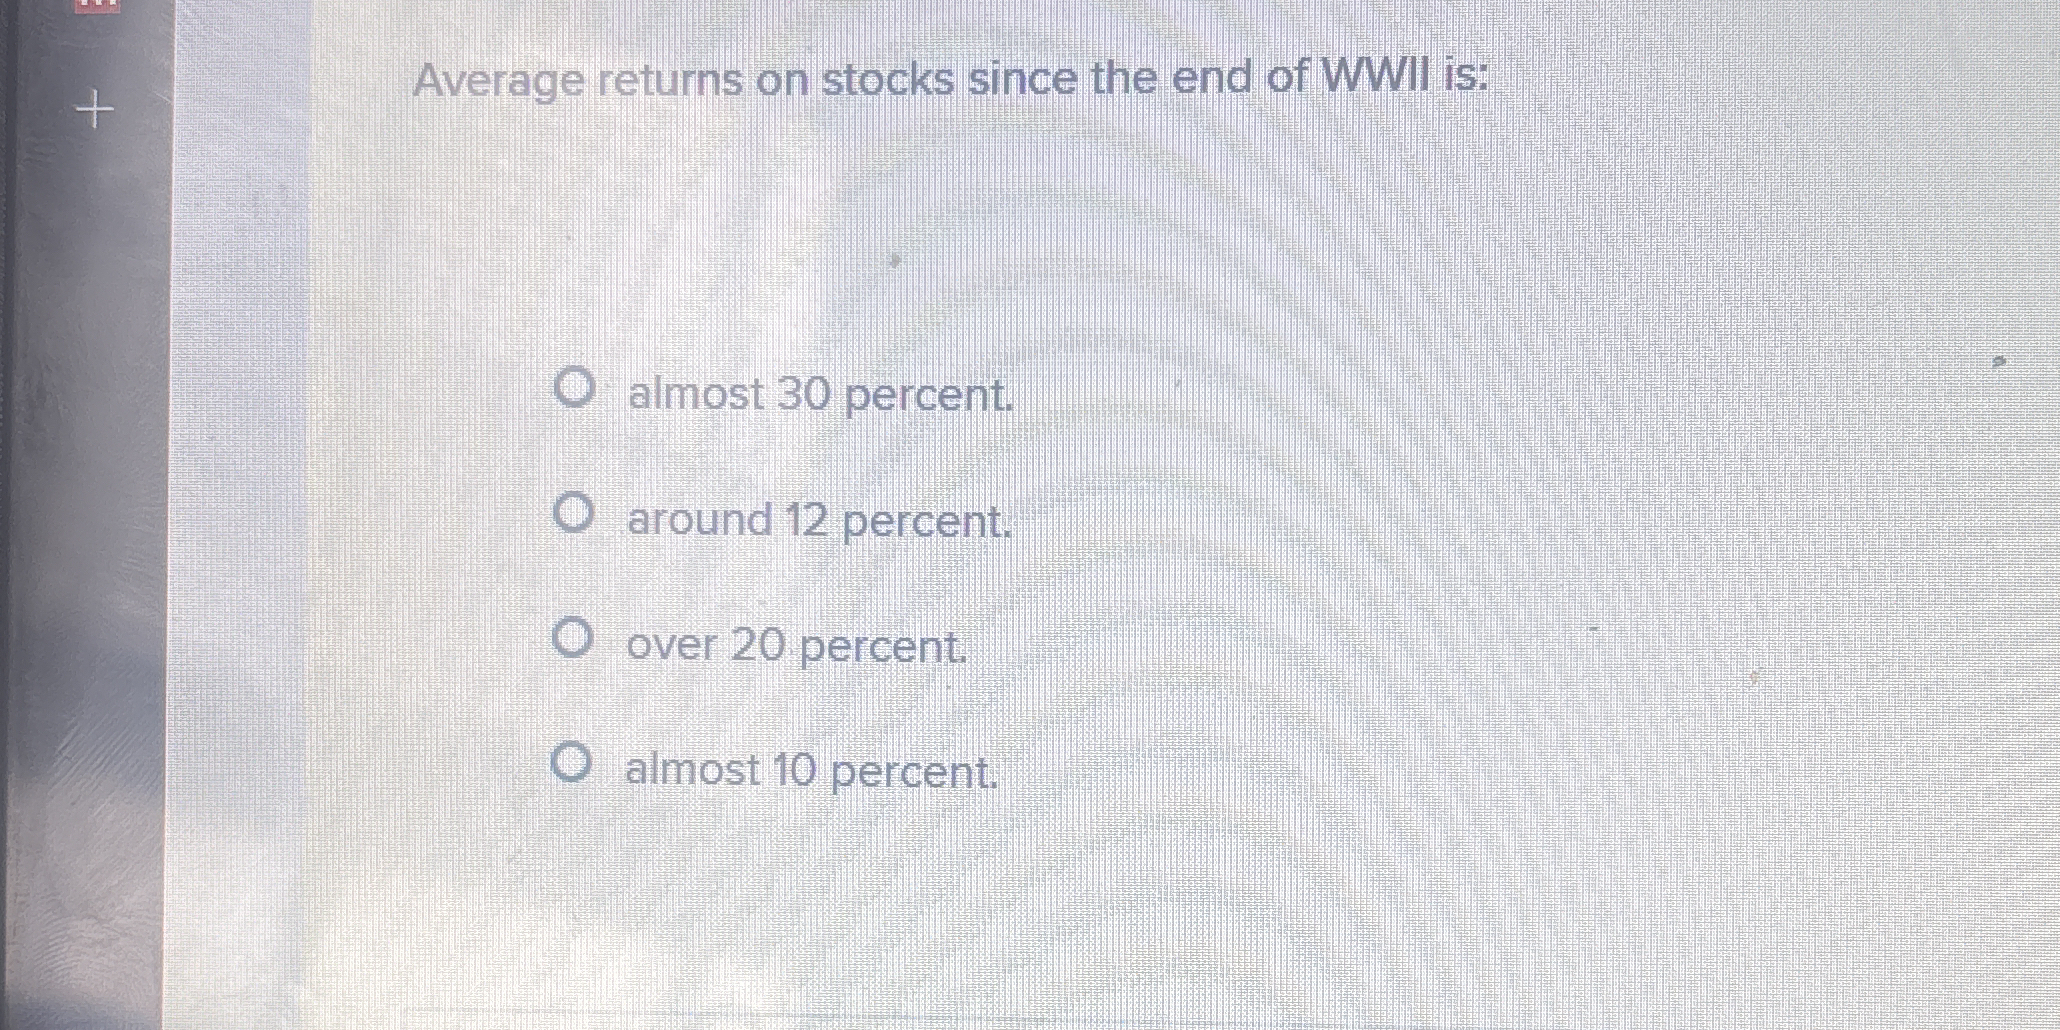Click the word 'Average' in the question
This screenshot has height=1030, width=2060.
click(498, 81)
